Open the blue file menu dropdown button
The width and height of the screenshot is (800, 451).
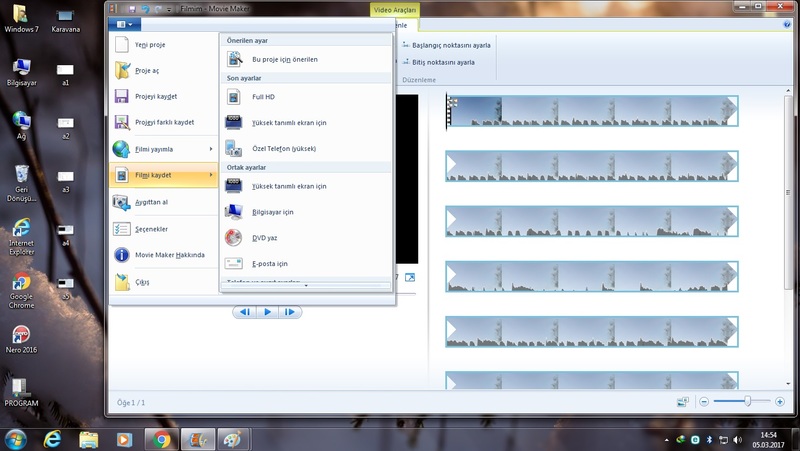[124, 24]
